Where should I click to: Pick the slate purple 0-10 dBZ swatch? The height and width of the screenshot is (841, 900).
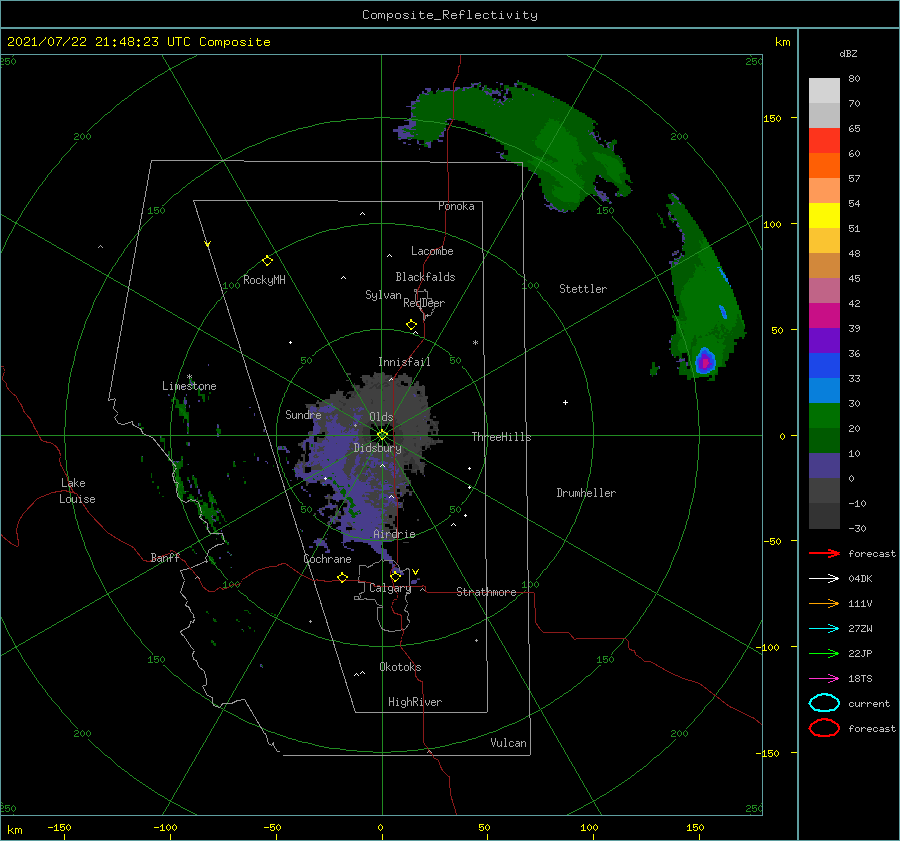[x=824, y=466]
